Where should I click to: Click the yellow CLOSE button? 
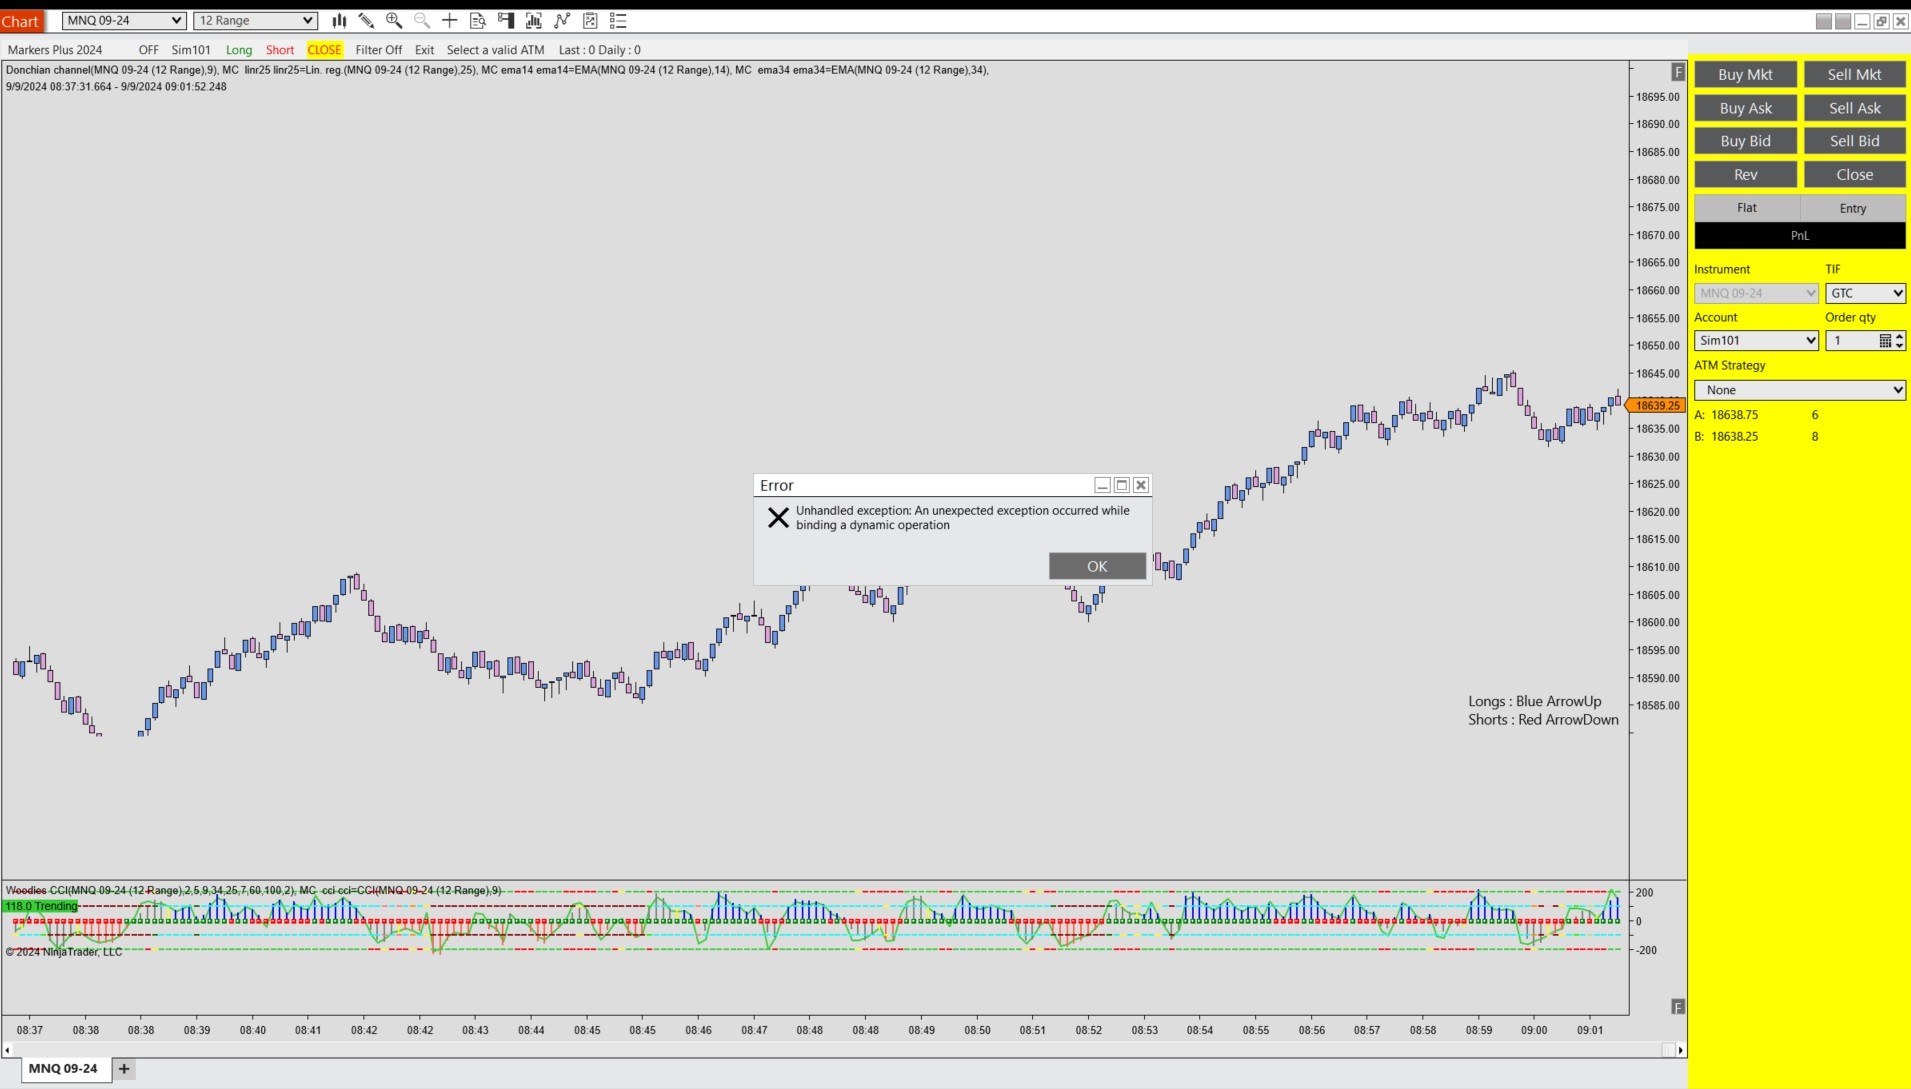[x=324, y=50]
